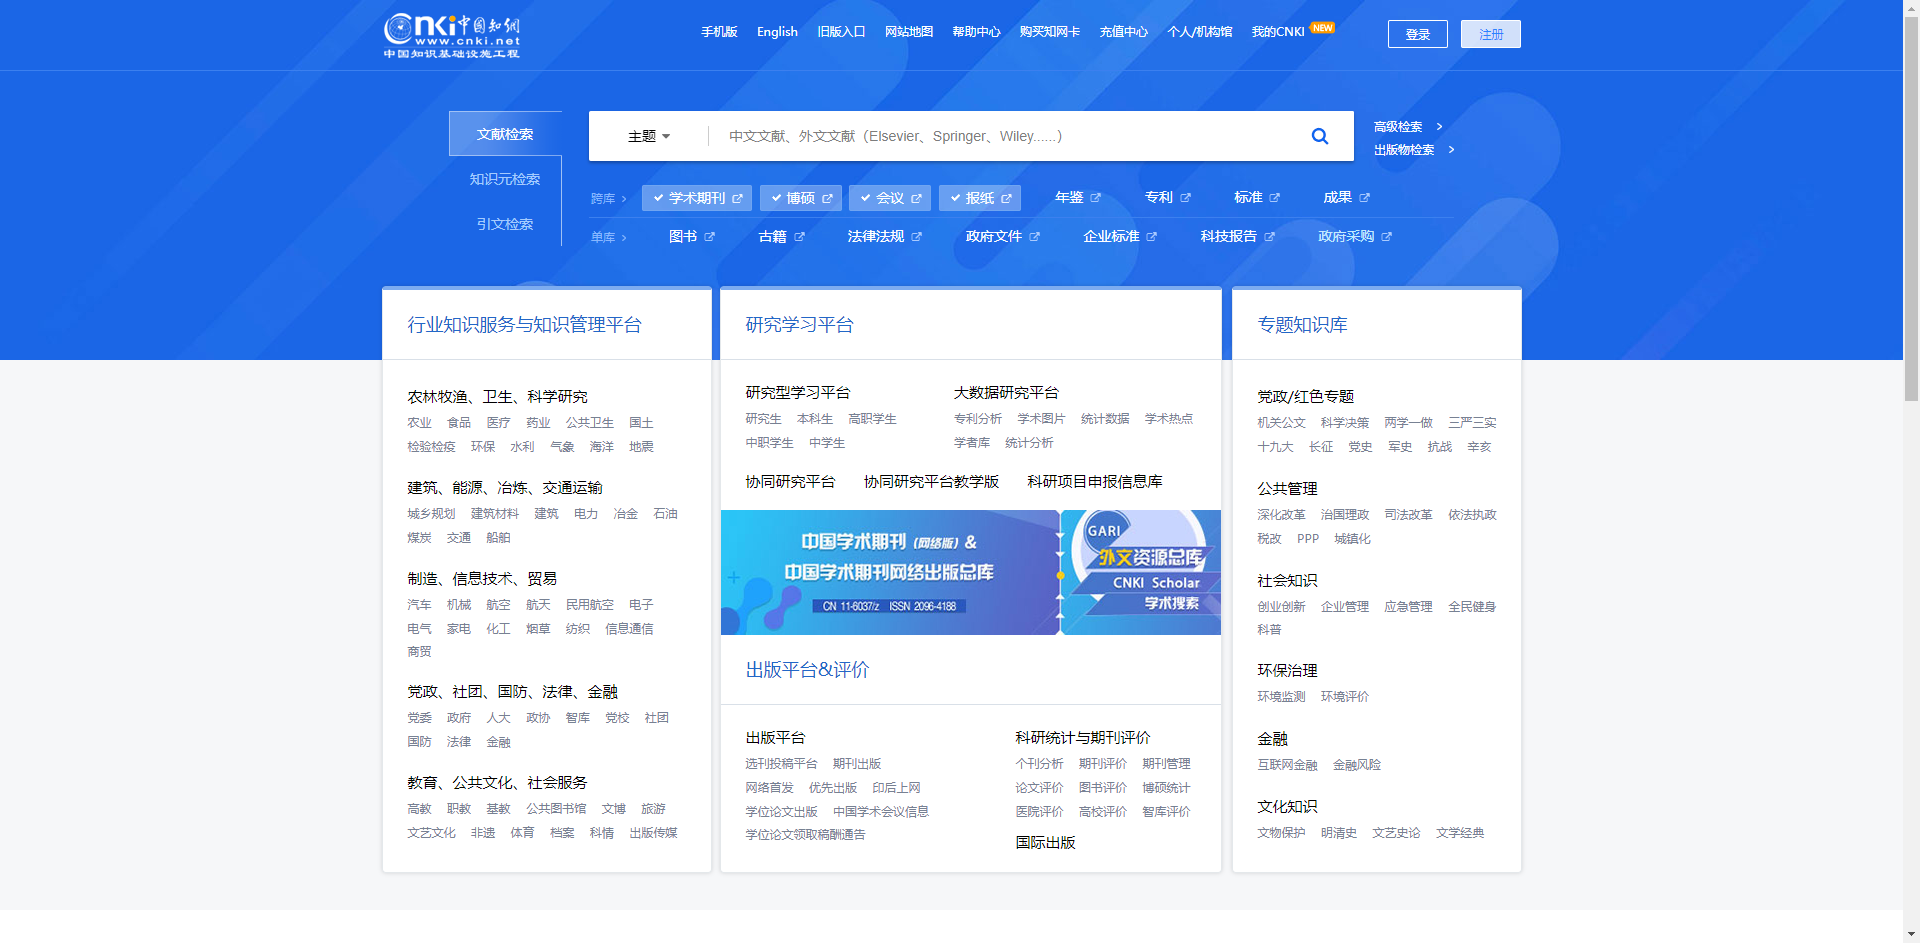Uncheck the 学术期刊 database checkbox
This screenshot has height=943, width=1920.
click(x=658, y=198)
